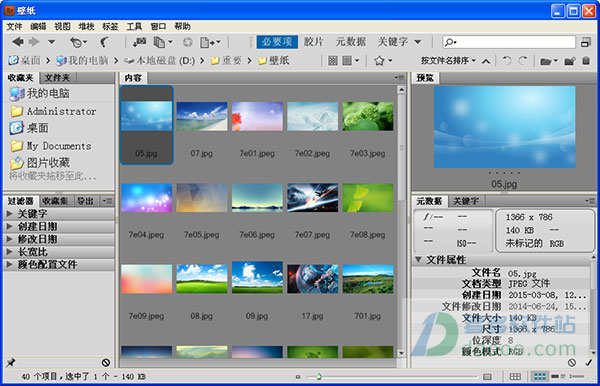The width and height of the screenshot is (600, 386).
Task: Click the delete trash can icon
Action: pyautogui.click(x=586, y=60)
